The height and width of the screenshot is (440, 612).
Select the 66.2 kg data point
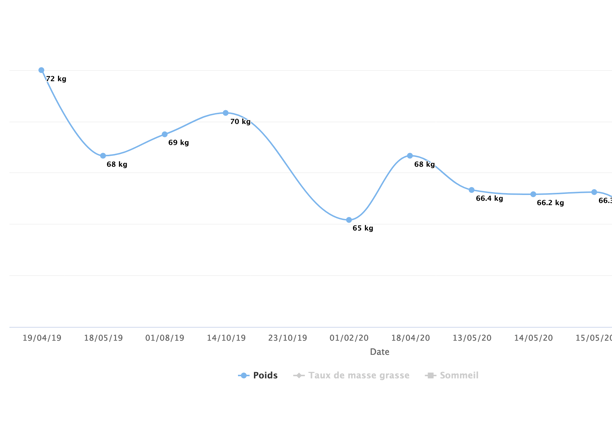[x=533, y=194]
